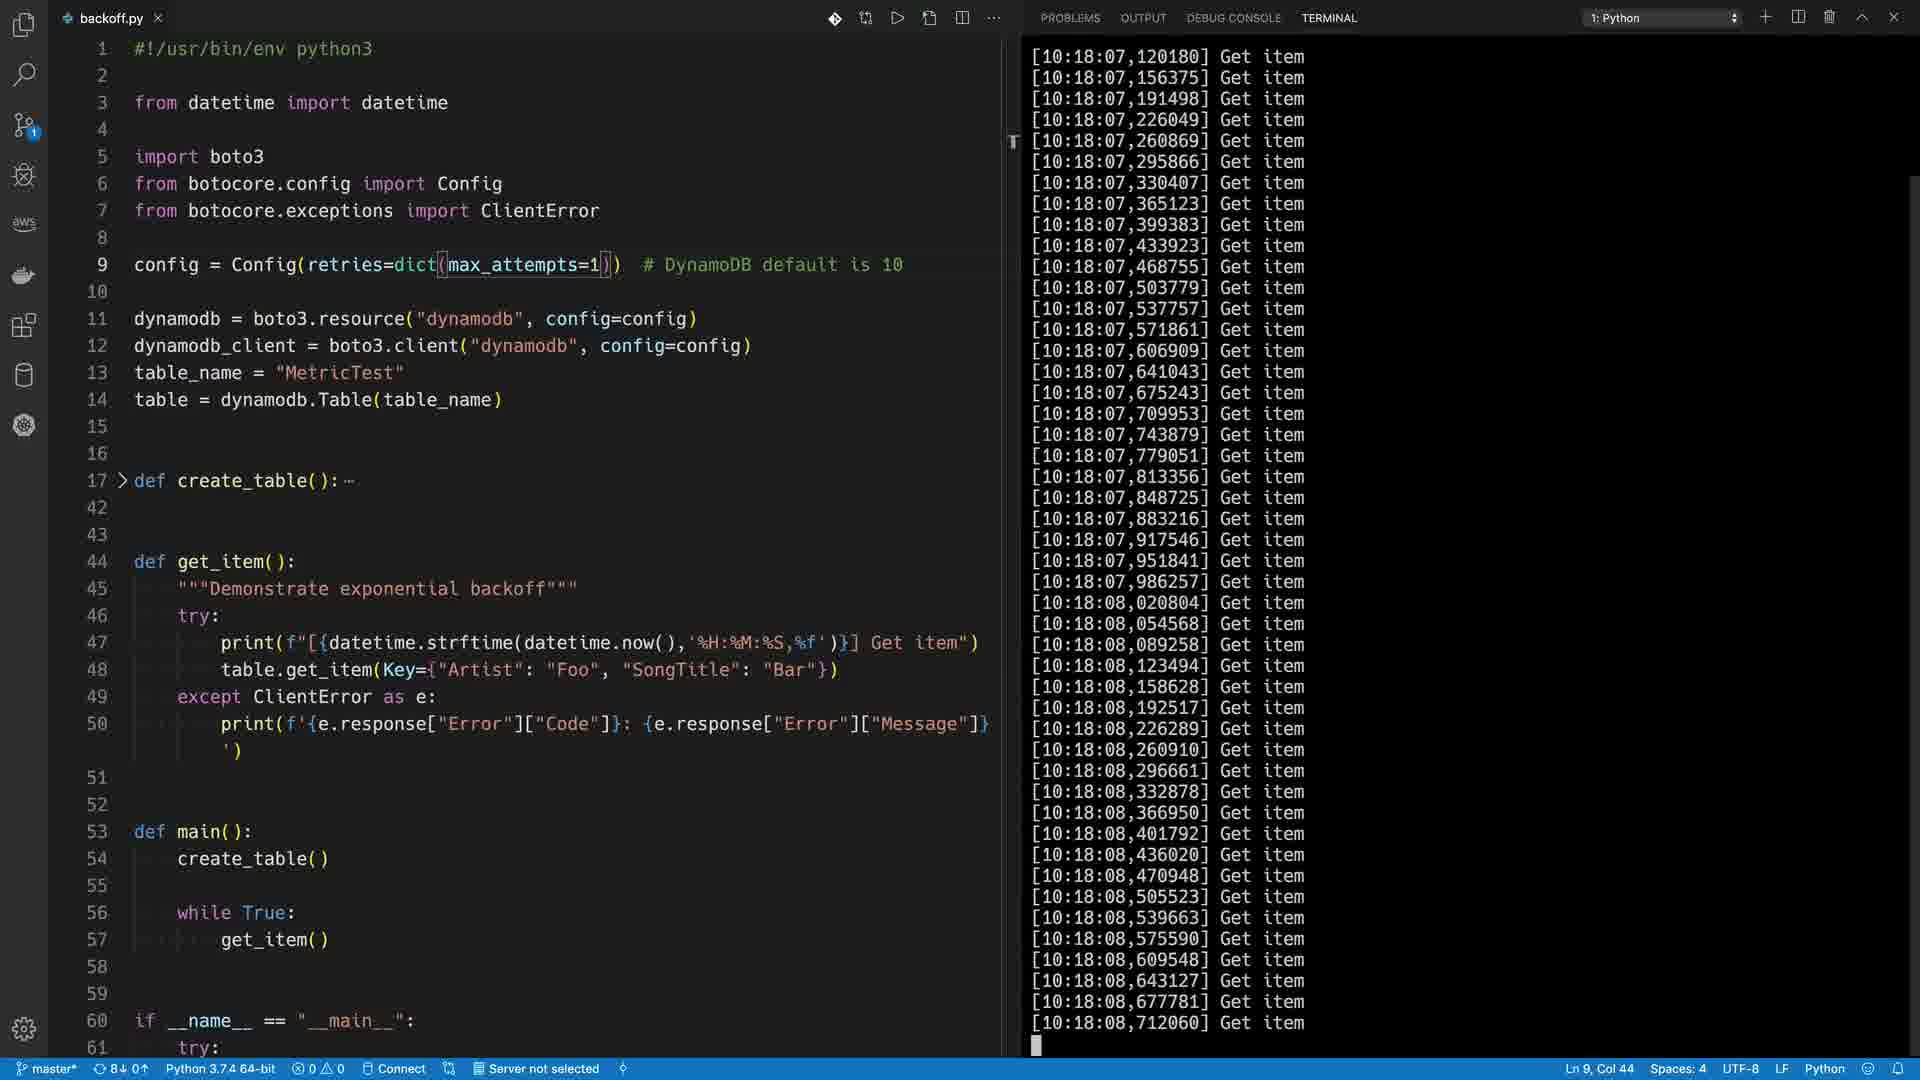Kill terminal with trash icon
1920x1080 pixels.
pos(1829,17)
